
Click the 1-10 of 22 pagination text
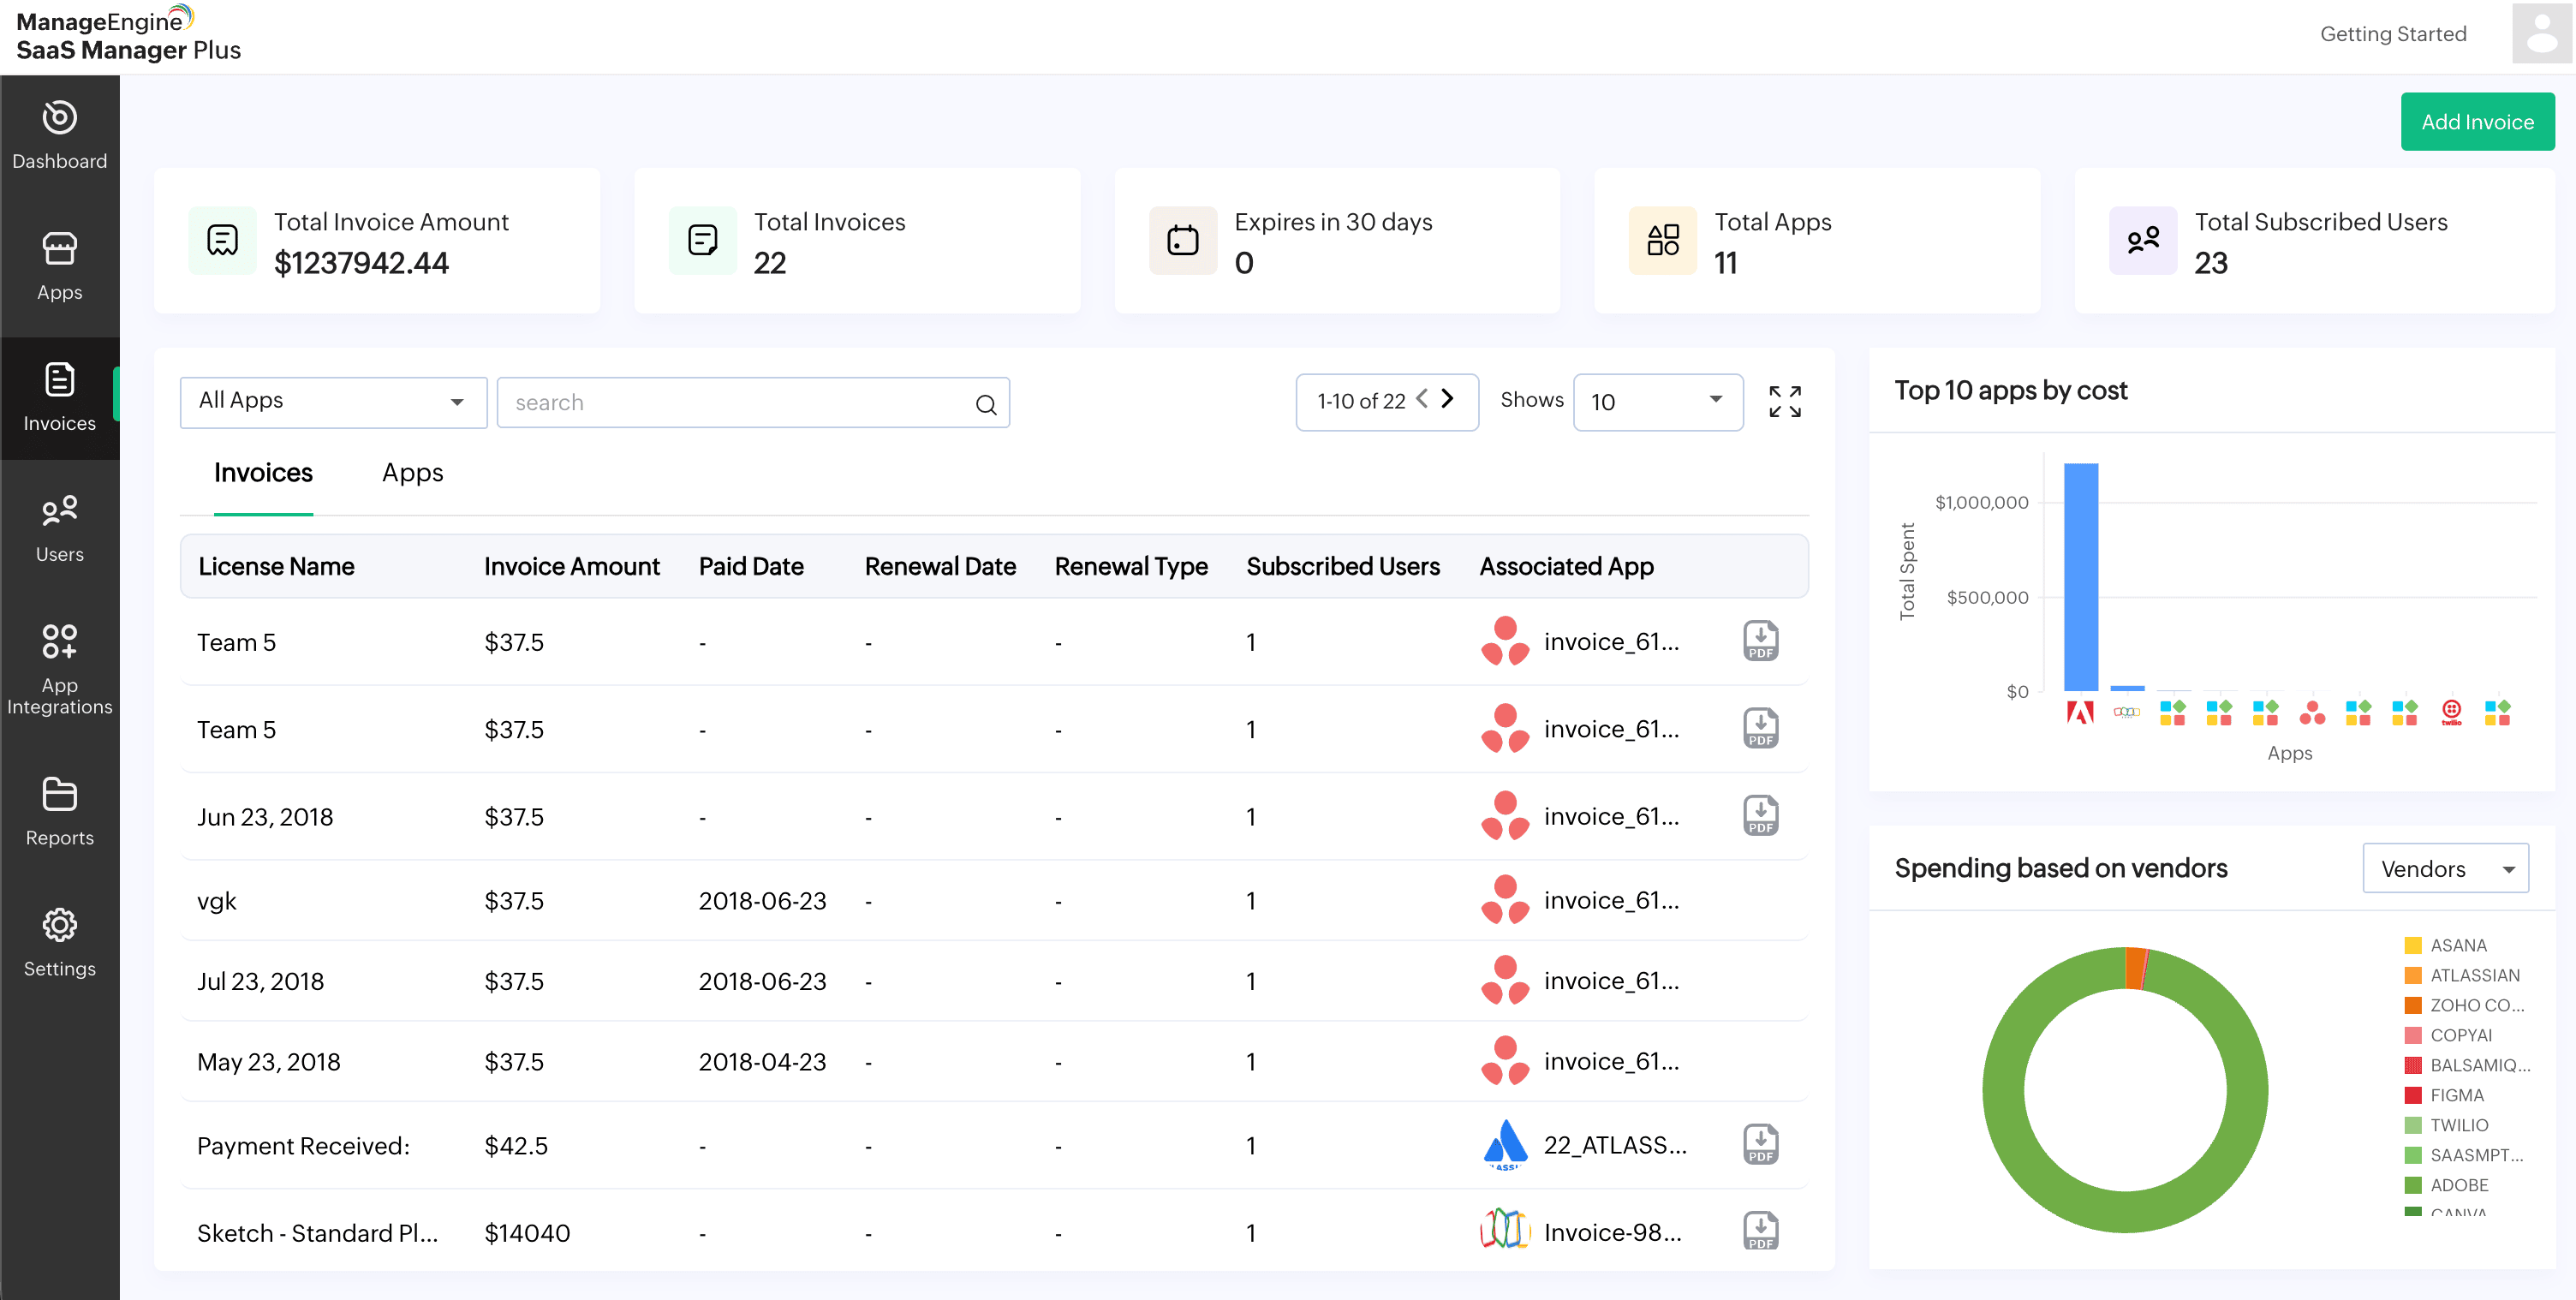1361,401
